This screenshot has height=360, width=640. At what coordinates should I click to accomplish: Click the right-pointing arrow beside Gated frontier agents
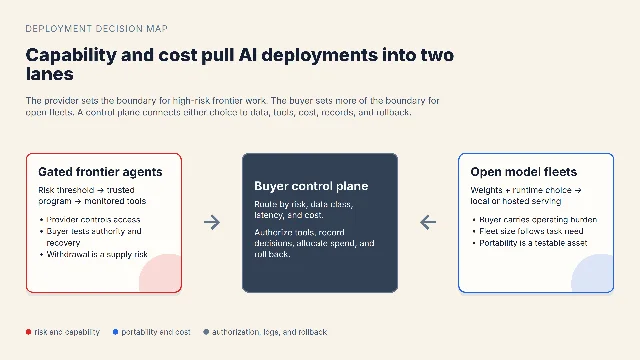click(212, 222)
